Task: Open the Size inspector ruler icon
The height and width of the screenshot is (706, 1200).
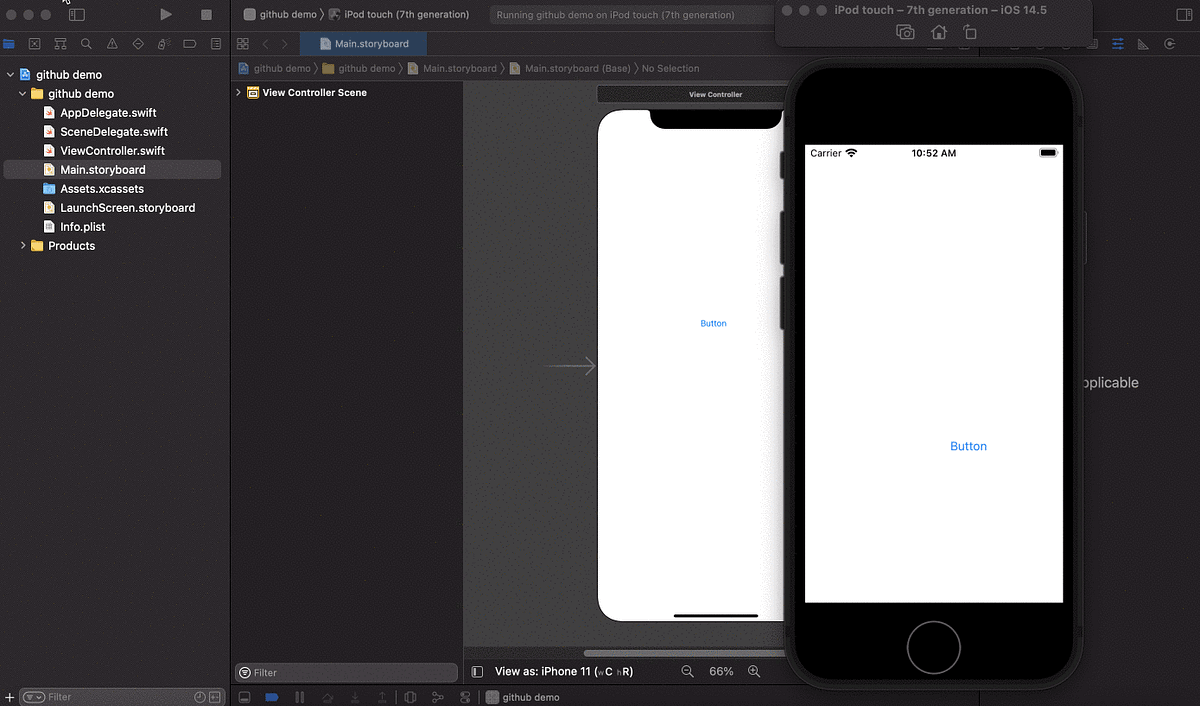Action: [x=1144, y=44]
